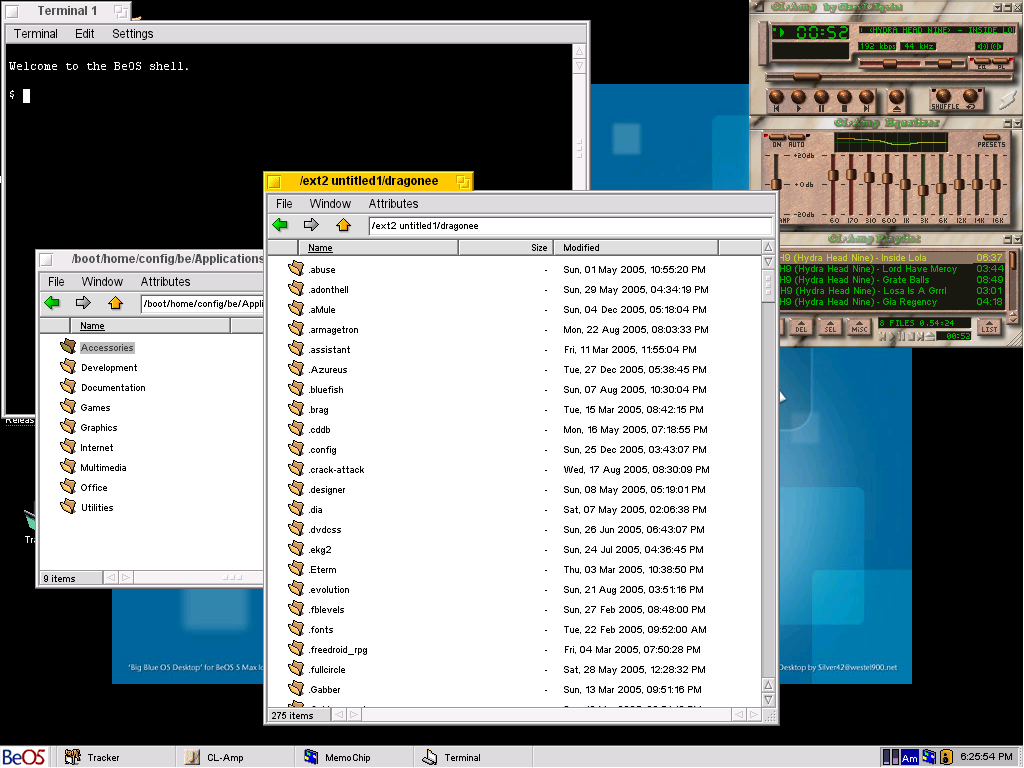The height and width of the screenshot is (768, 1024).
Task: Select the .fonts folder icon
Action: [296, 628]
